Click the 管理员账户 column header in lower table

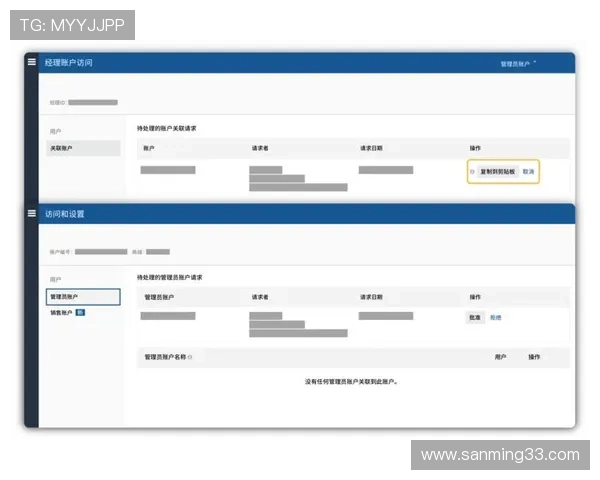pyautogui.click(x=161, y=297)
